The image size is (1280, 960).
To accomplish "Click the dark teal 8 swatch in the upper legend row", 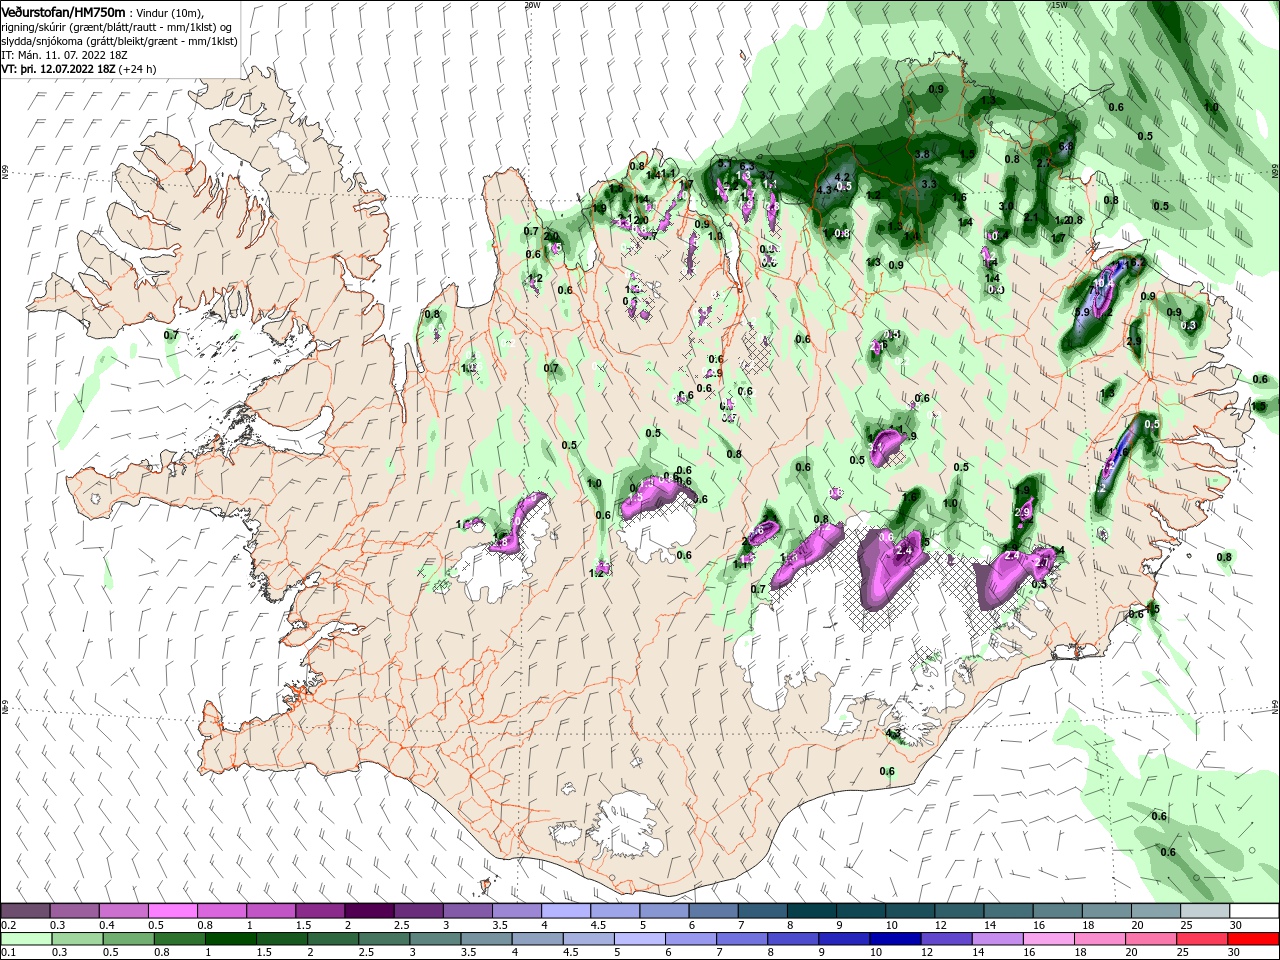I will click(812, 911).
